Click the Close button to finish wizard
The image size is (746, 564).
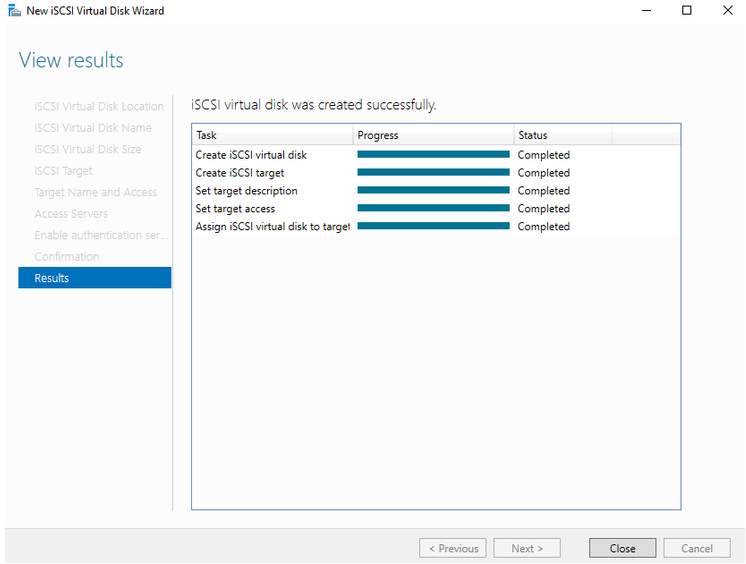622,548
